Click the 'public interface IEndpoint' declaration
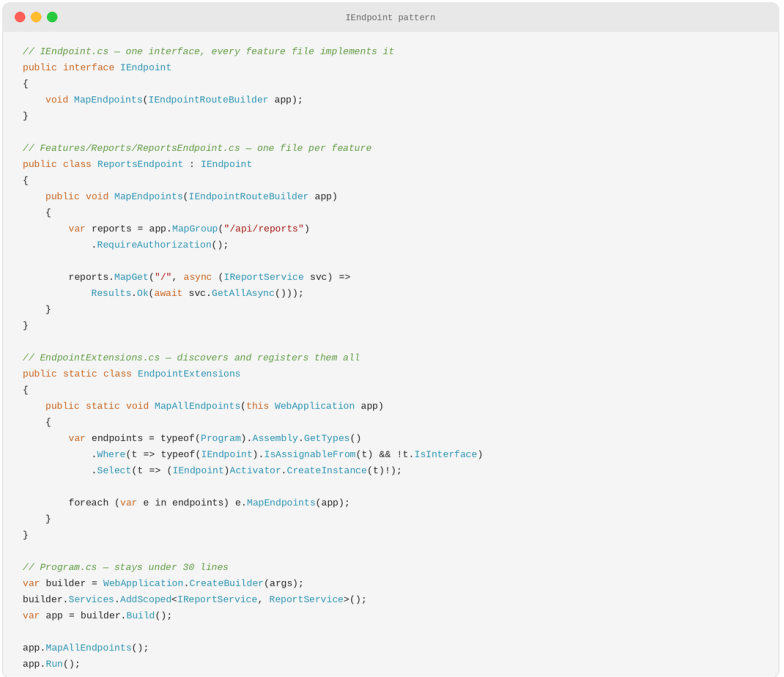Screen dimensions: 784x677 pos(96,68)
